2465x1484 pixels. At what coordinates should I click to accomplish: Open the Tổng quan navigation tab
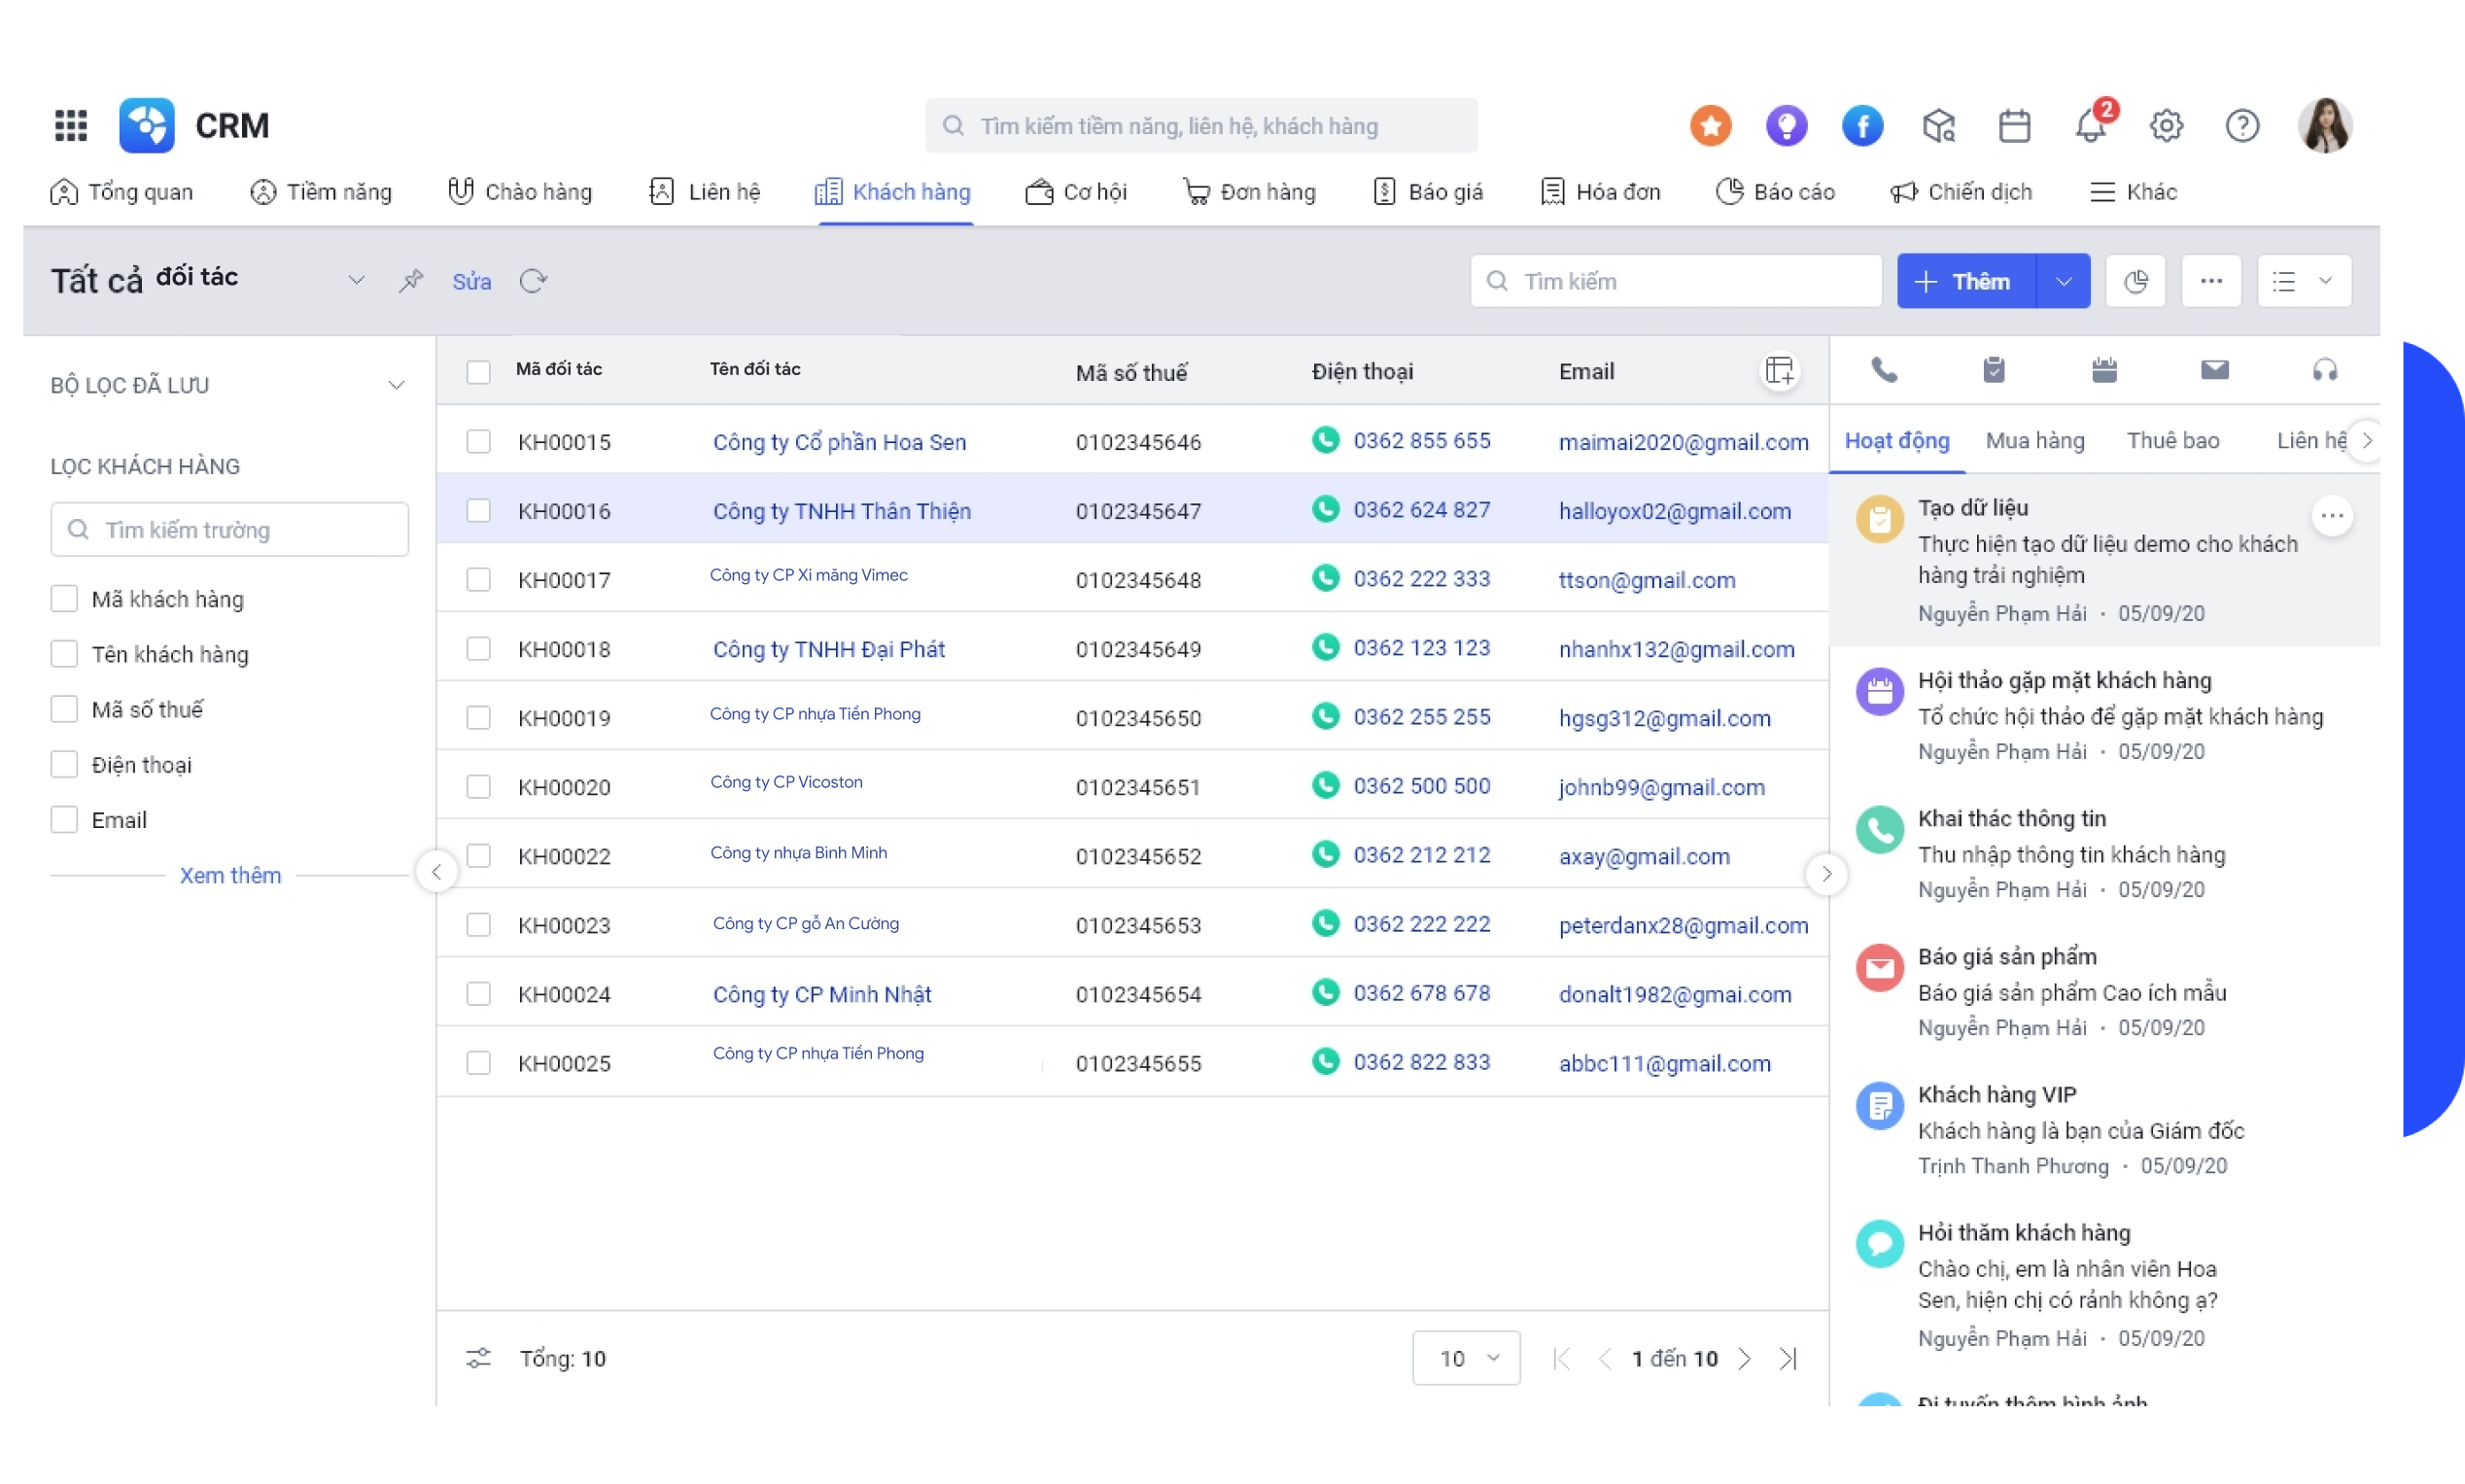(x=121, y=191)
